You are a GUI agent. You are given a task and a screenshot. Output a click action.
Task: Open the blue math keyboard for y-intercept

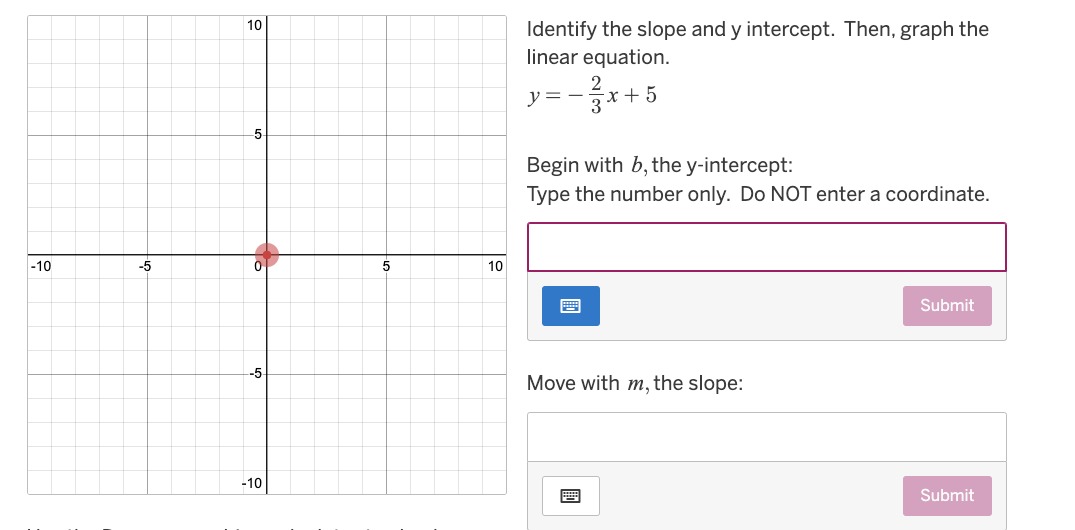(570, 306)
